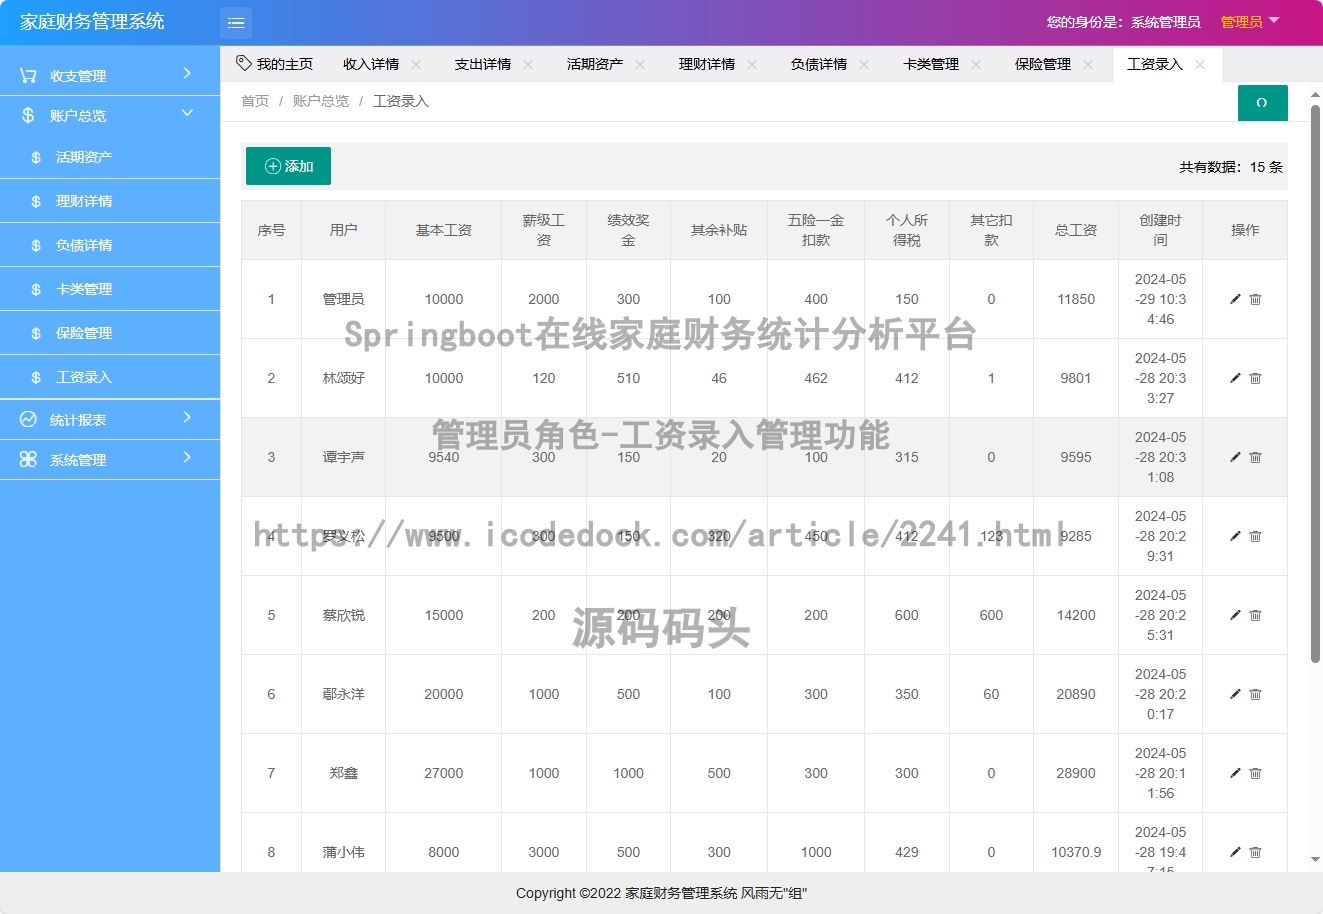This screenshot has height=914, width=1323.
Task: Open 活期资产 in the sidebar
Action: tap(110, 157)
